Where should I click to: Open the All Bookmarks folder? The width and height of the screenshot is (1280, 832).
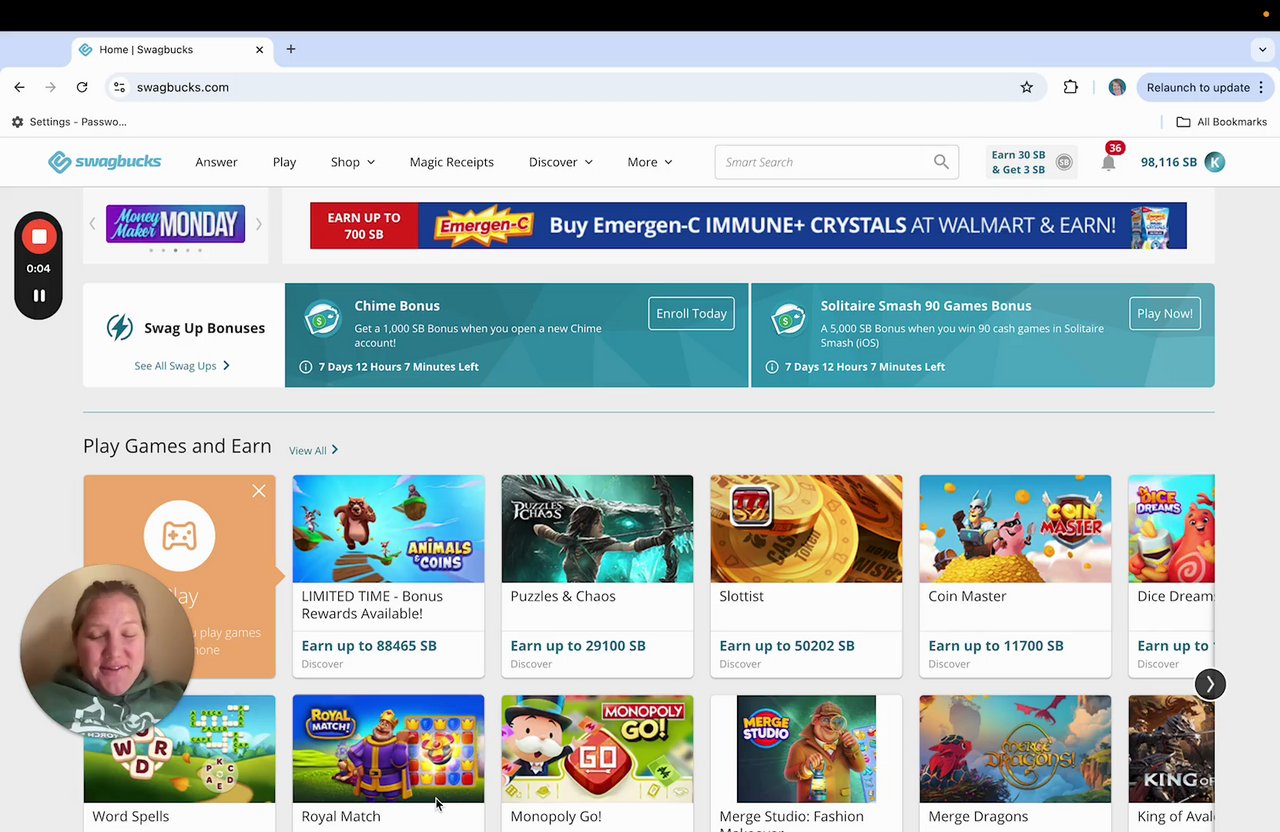(x=1222, y=122)
